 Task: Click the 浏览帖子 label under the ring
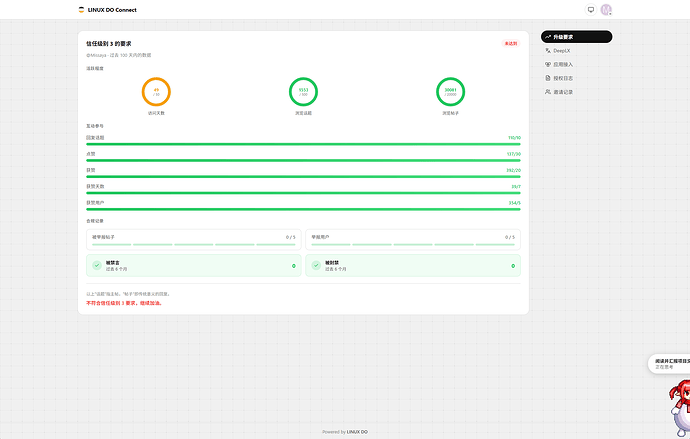(x=450, y=113)
